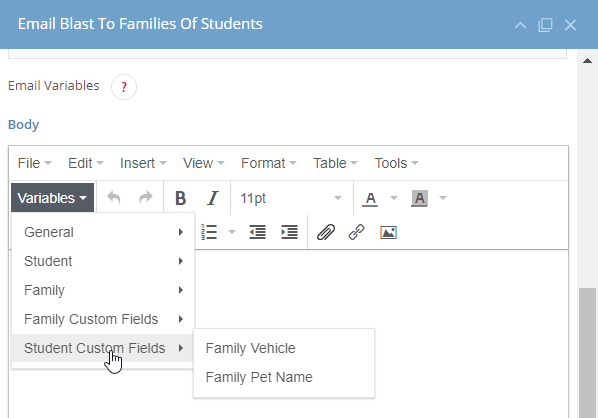Increase indent of the paragraph

[289, 232]
